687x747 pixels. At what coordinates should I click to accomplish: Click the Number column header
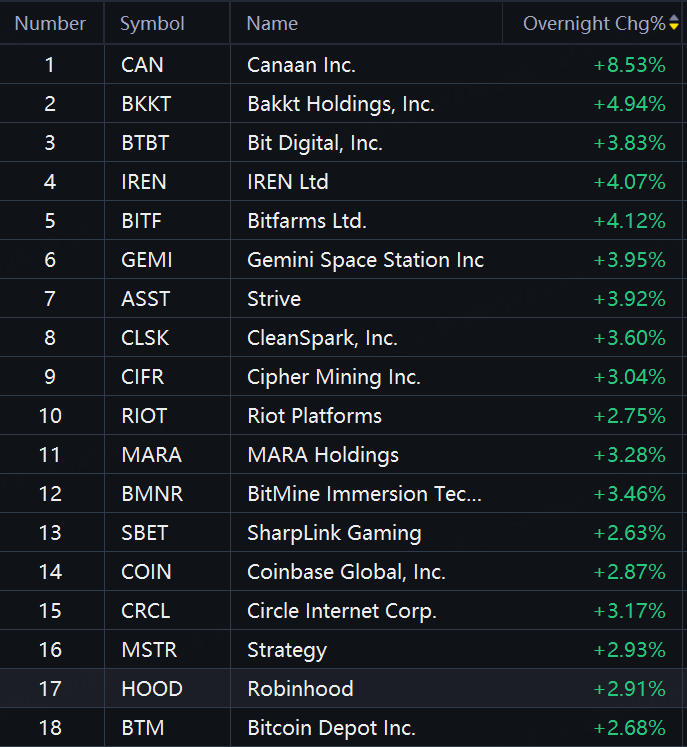pyautogui.click(x=50, y=23)
